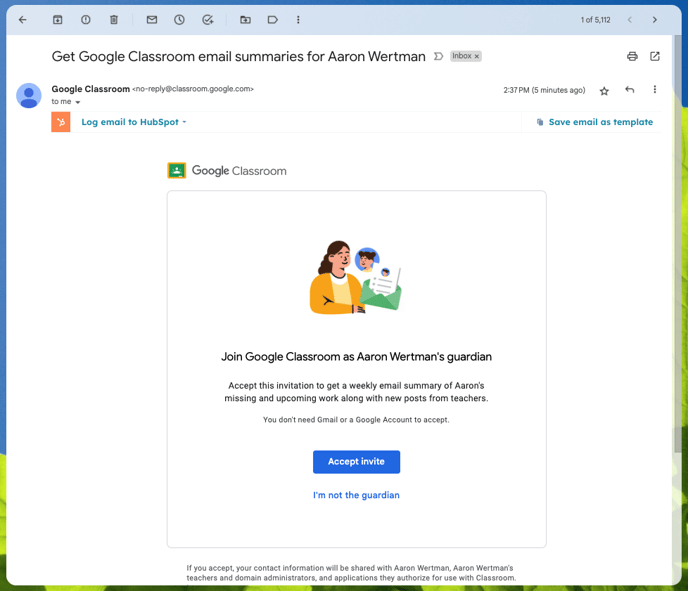Toggle importance marker next to subject
Screen dimensions: 688x591
point(438,56)
